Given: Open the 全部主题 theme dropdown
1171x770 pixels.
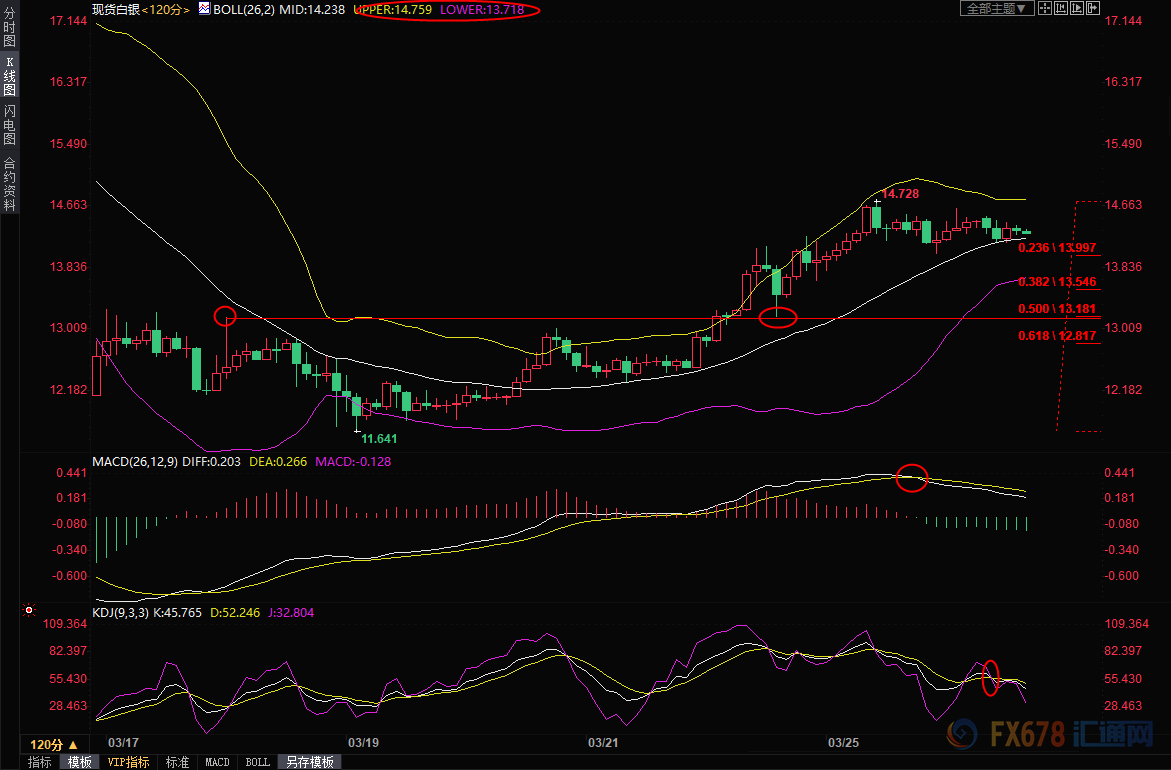Looking at the screenshot, I should [x=993, y=9].
